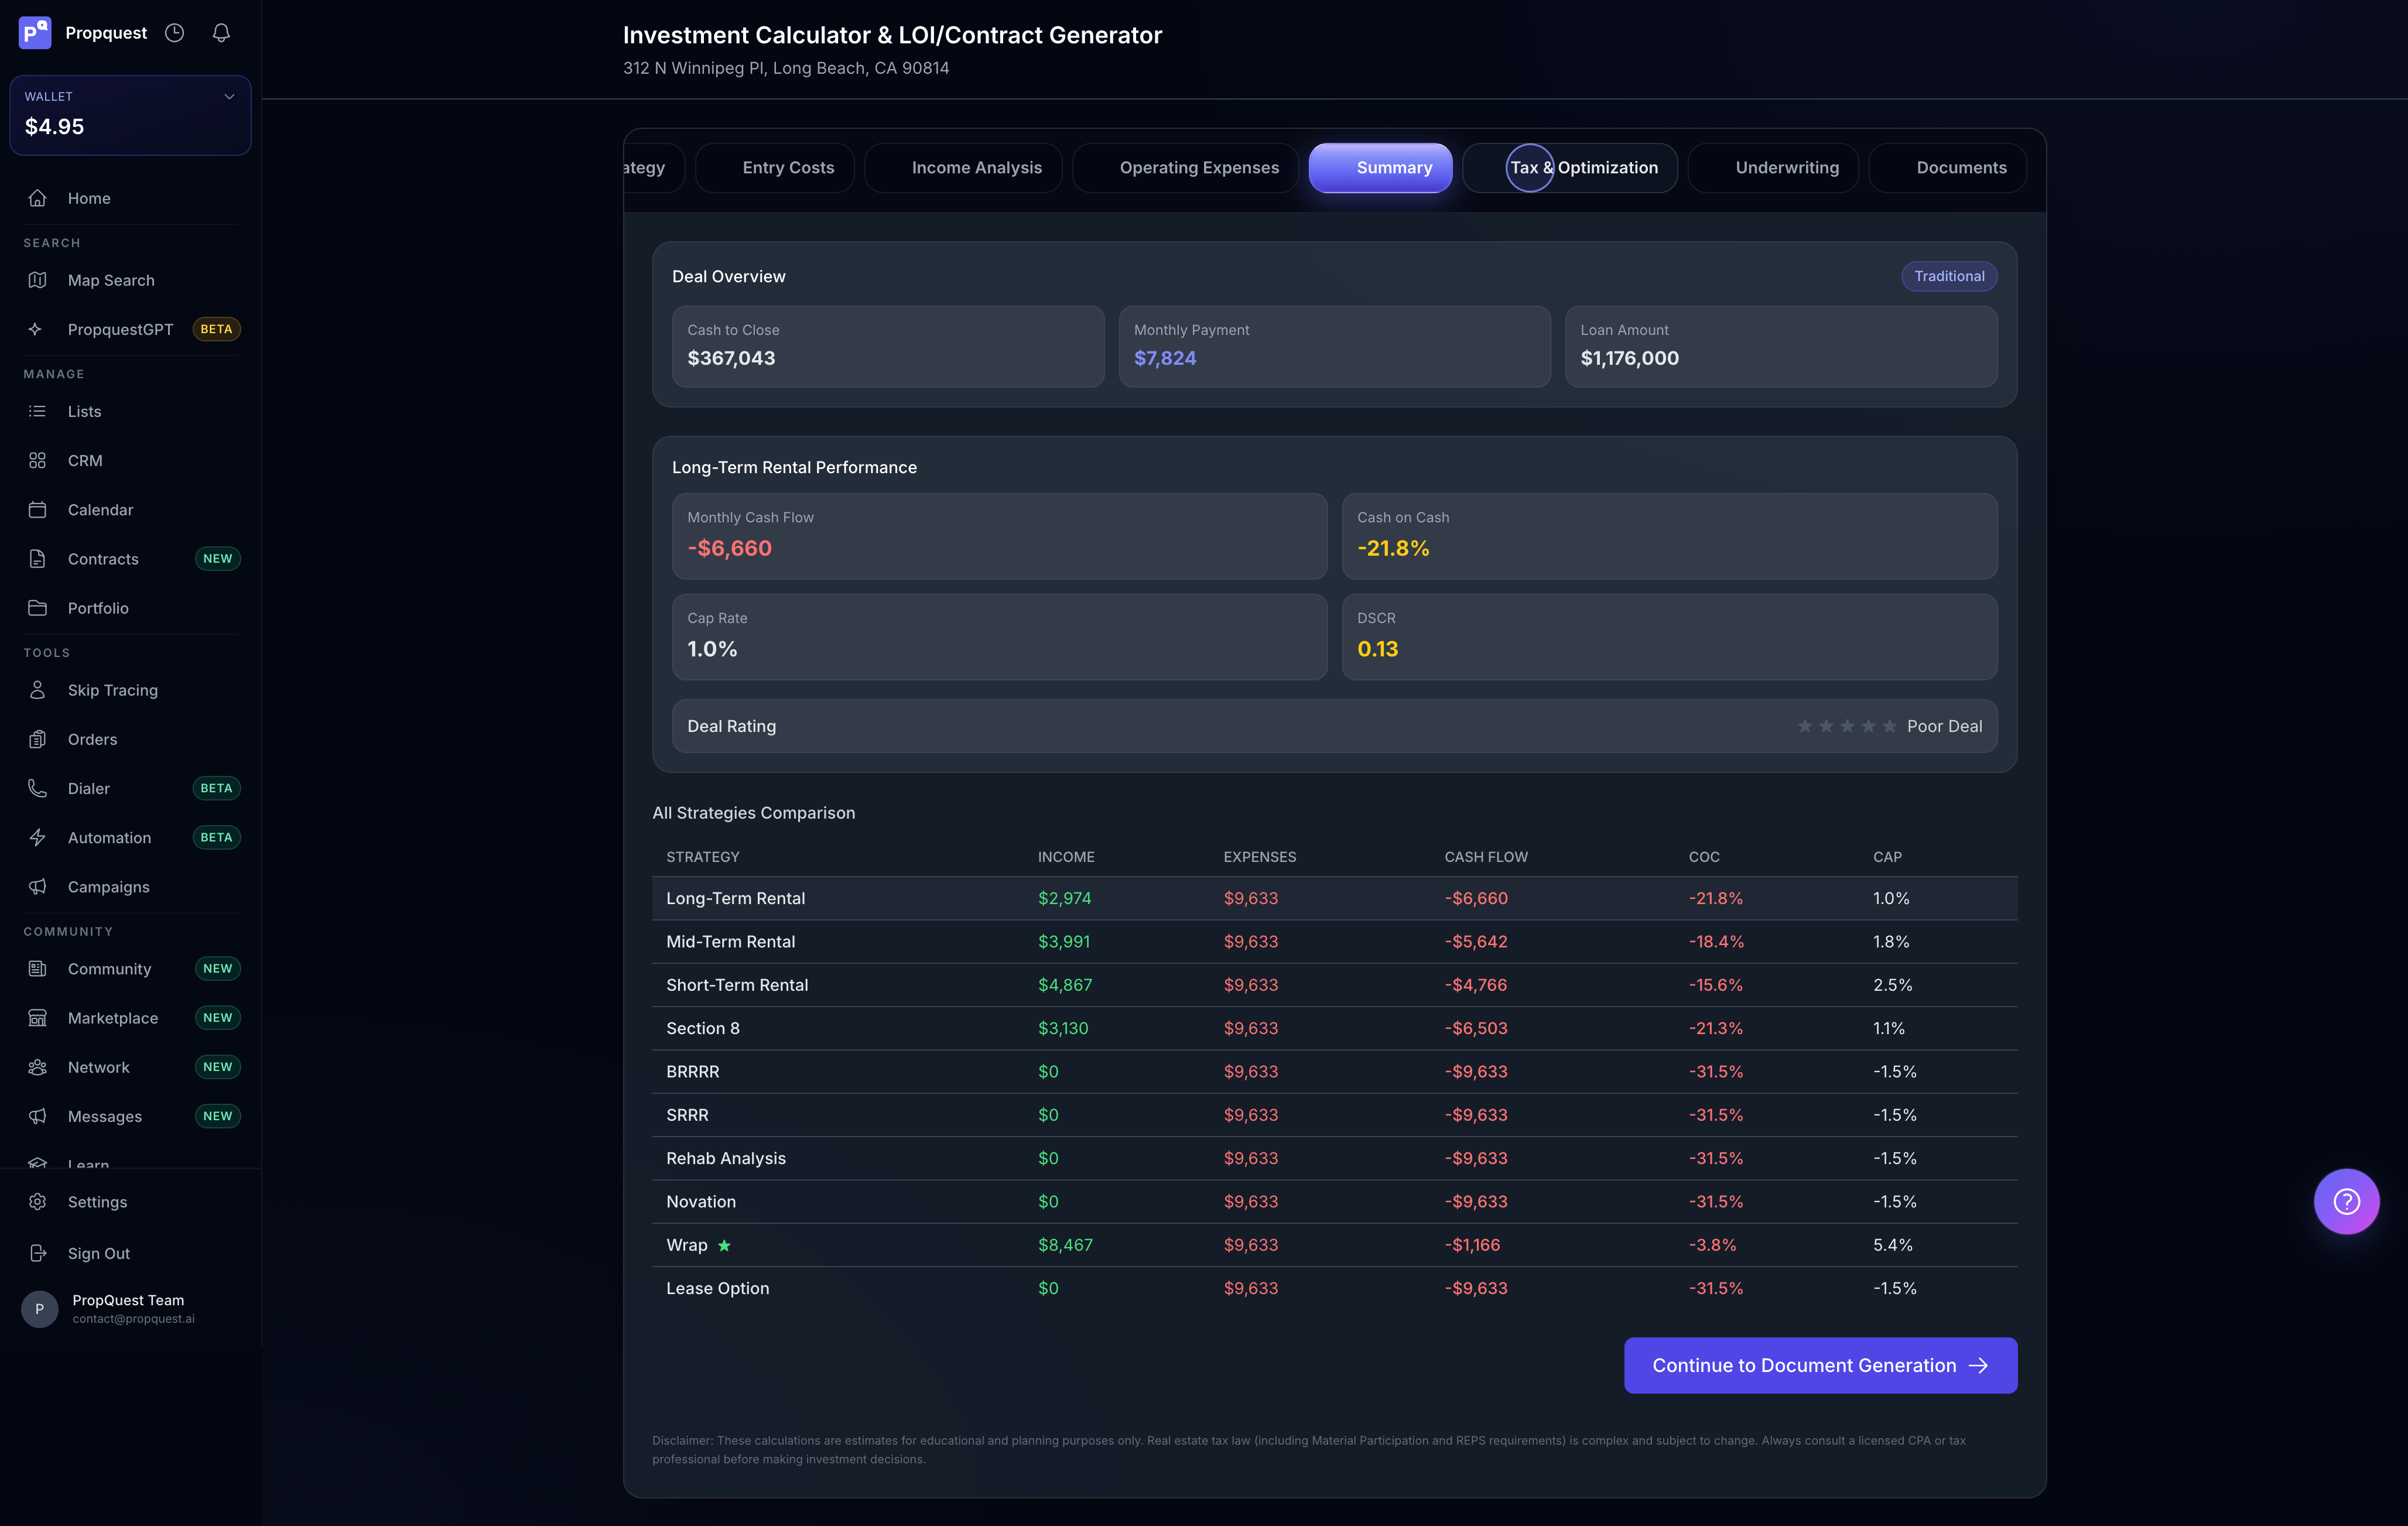The height and width of the screenshot is (1526, 2408).
Task: Go to the Underwriting tab
Action: 1773,168
